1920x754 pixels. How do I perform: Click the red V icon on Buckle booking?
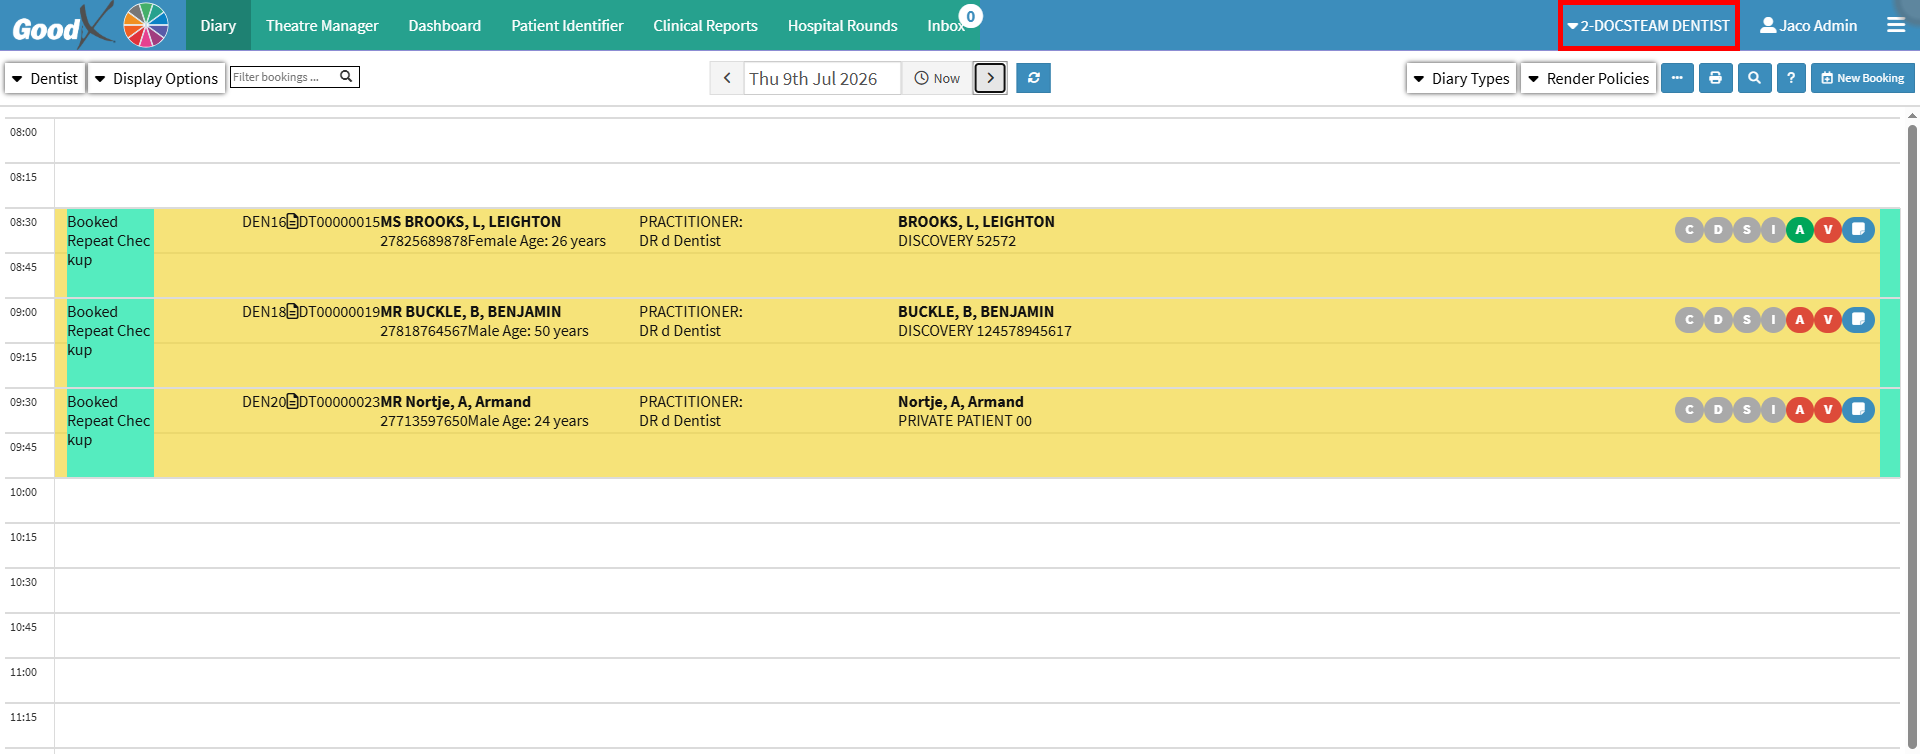click(x=1828, y=320)
